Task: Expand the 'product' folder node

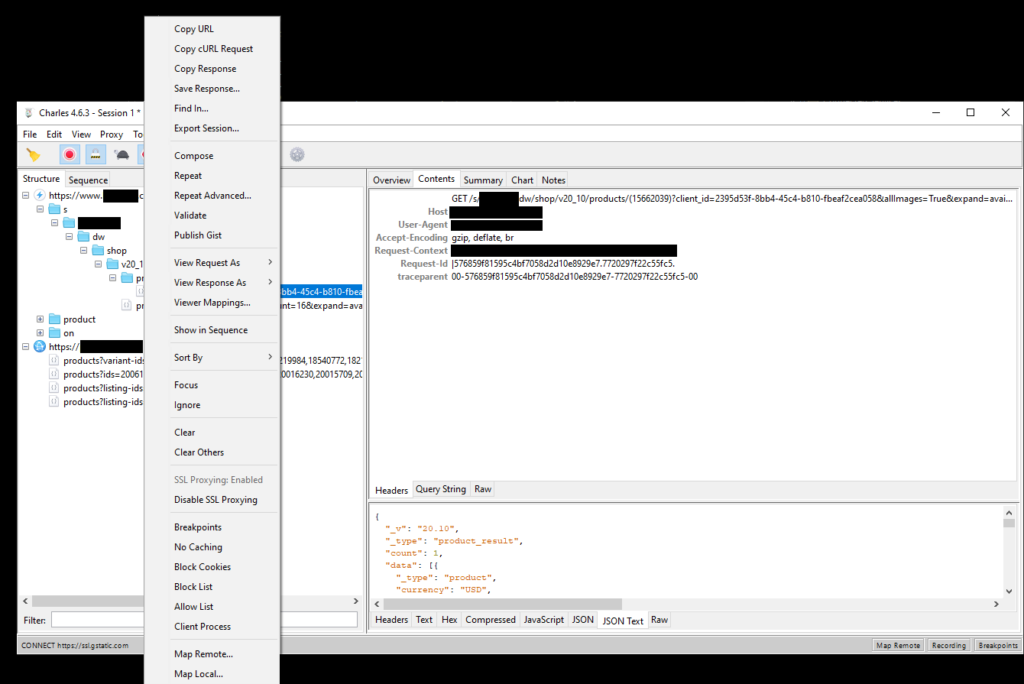Action: [x=40, y=319]
